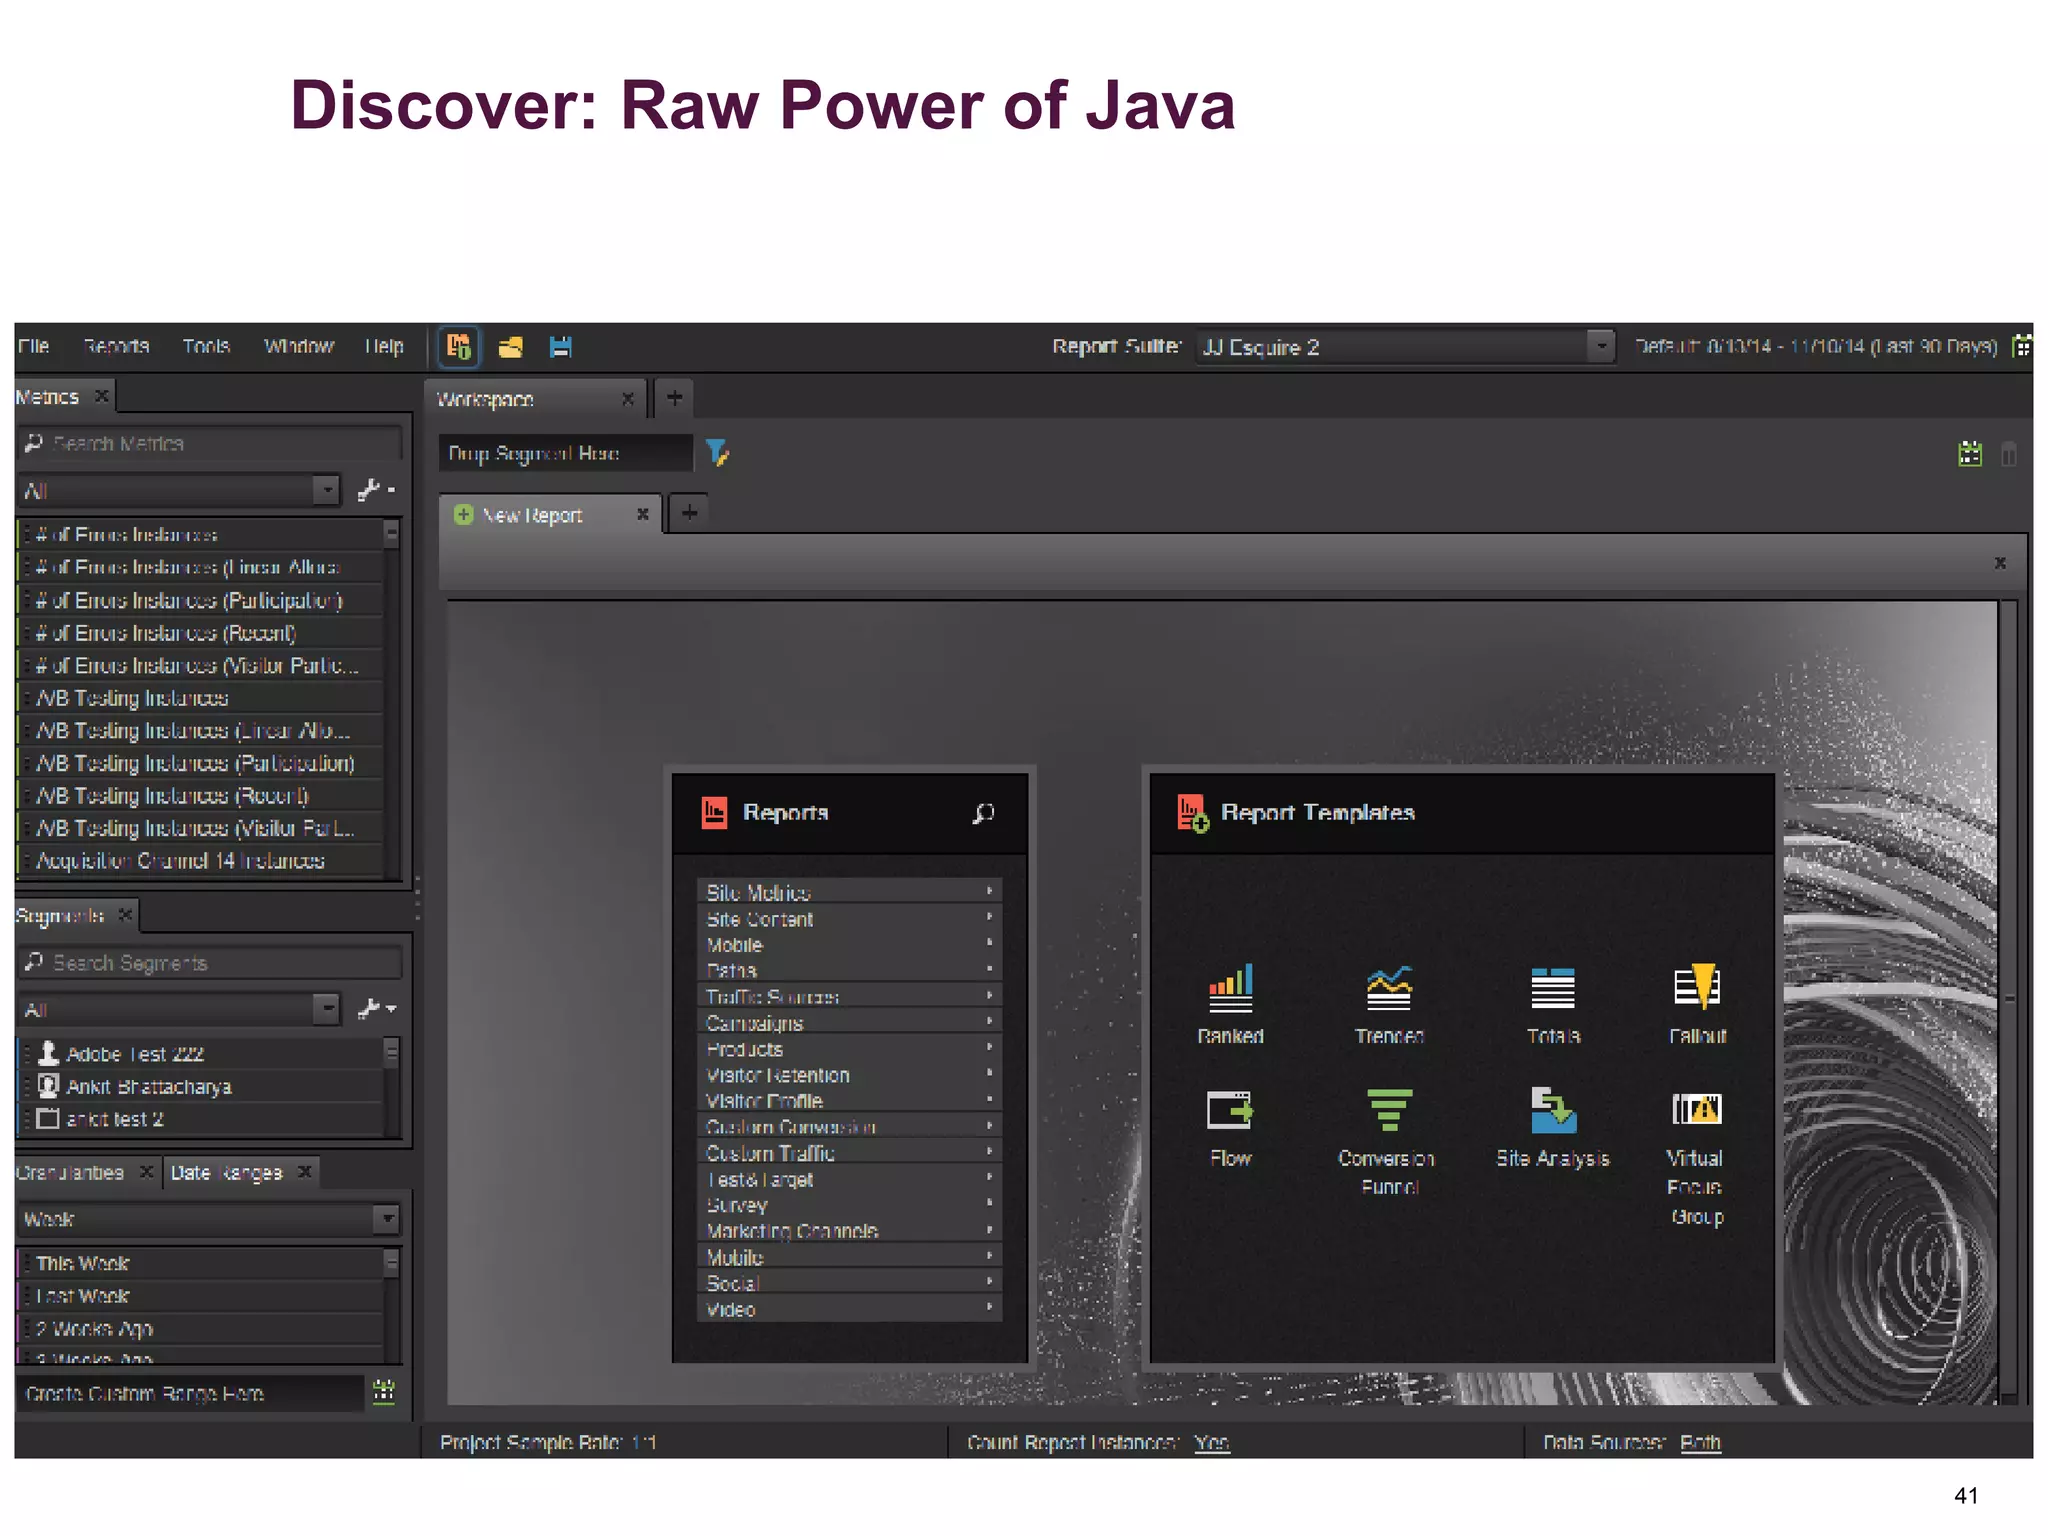This screenshot has height=1536, width=2048.
Task: Click the open folder toolbar icon
Action: point(511,347)
